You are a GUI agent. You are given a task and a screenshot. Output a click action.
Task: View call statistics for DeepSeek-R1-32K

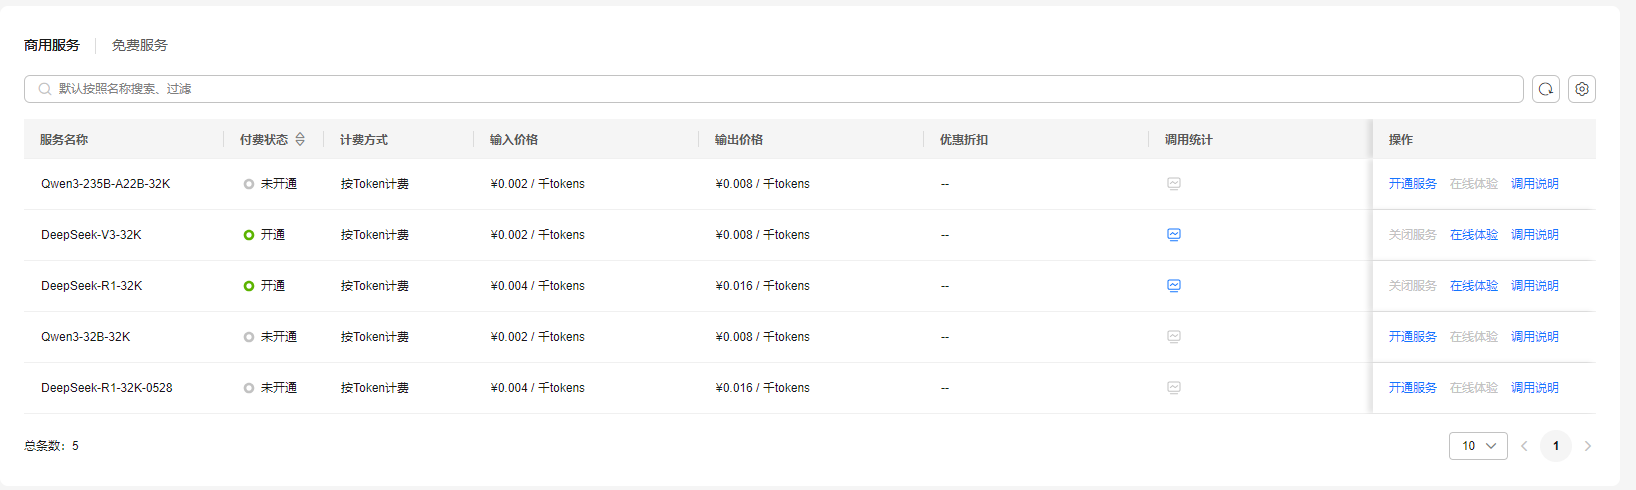click(x=1174, y=286)
